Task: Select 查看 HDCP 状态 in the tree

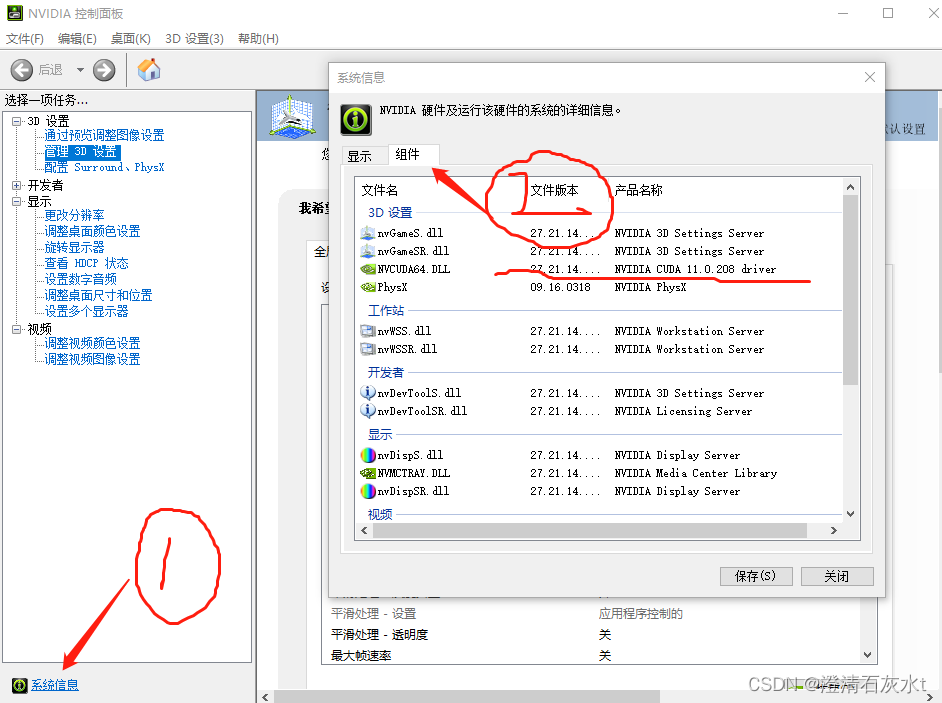Action: tap(86, 263)
